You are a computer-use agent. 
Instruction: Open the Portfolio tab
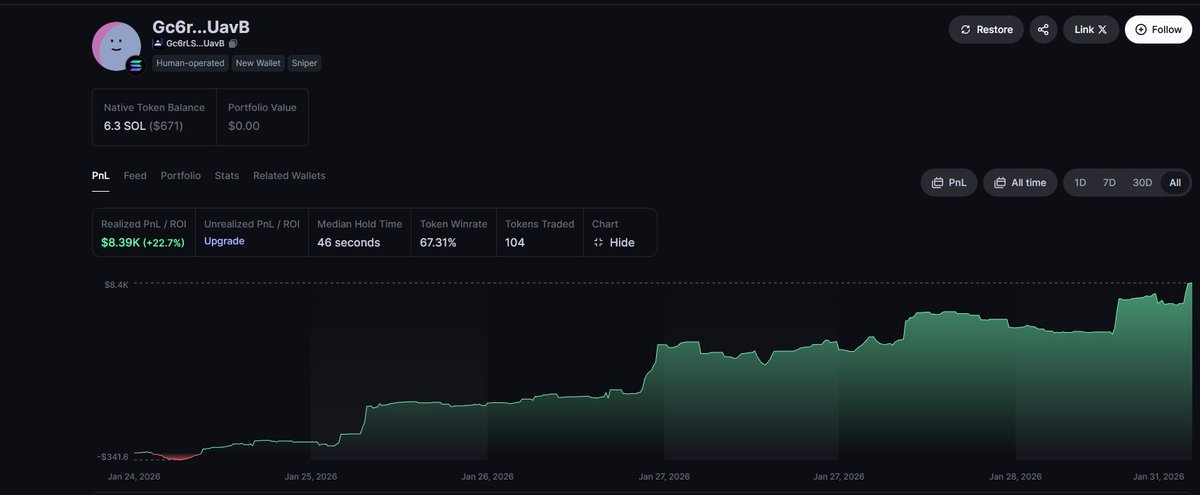click(x=180, y=175)
